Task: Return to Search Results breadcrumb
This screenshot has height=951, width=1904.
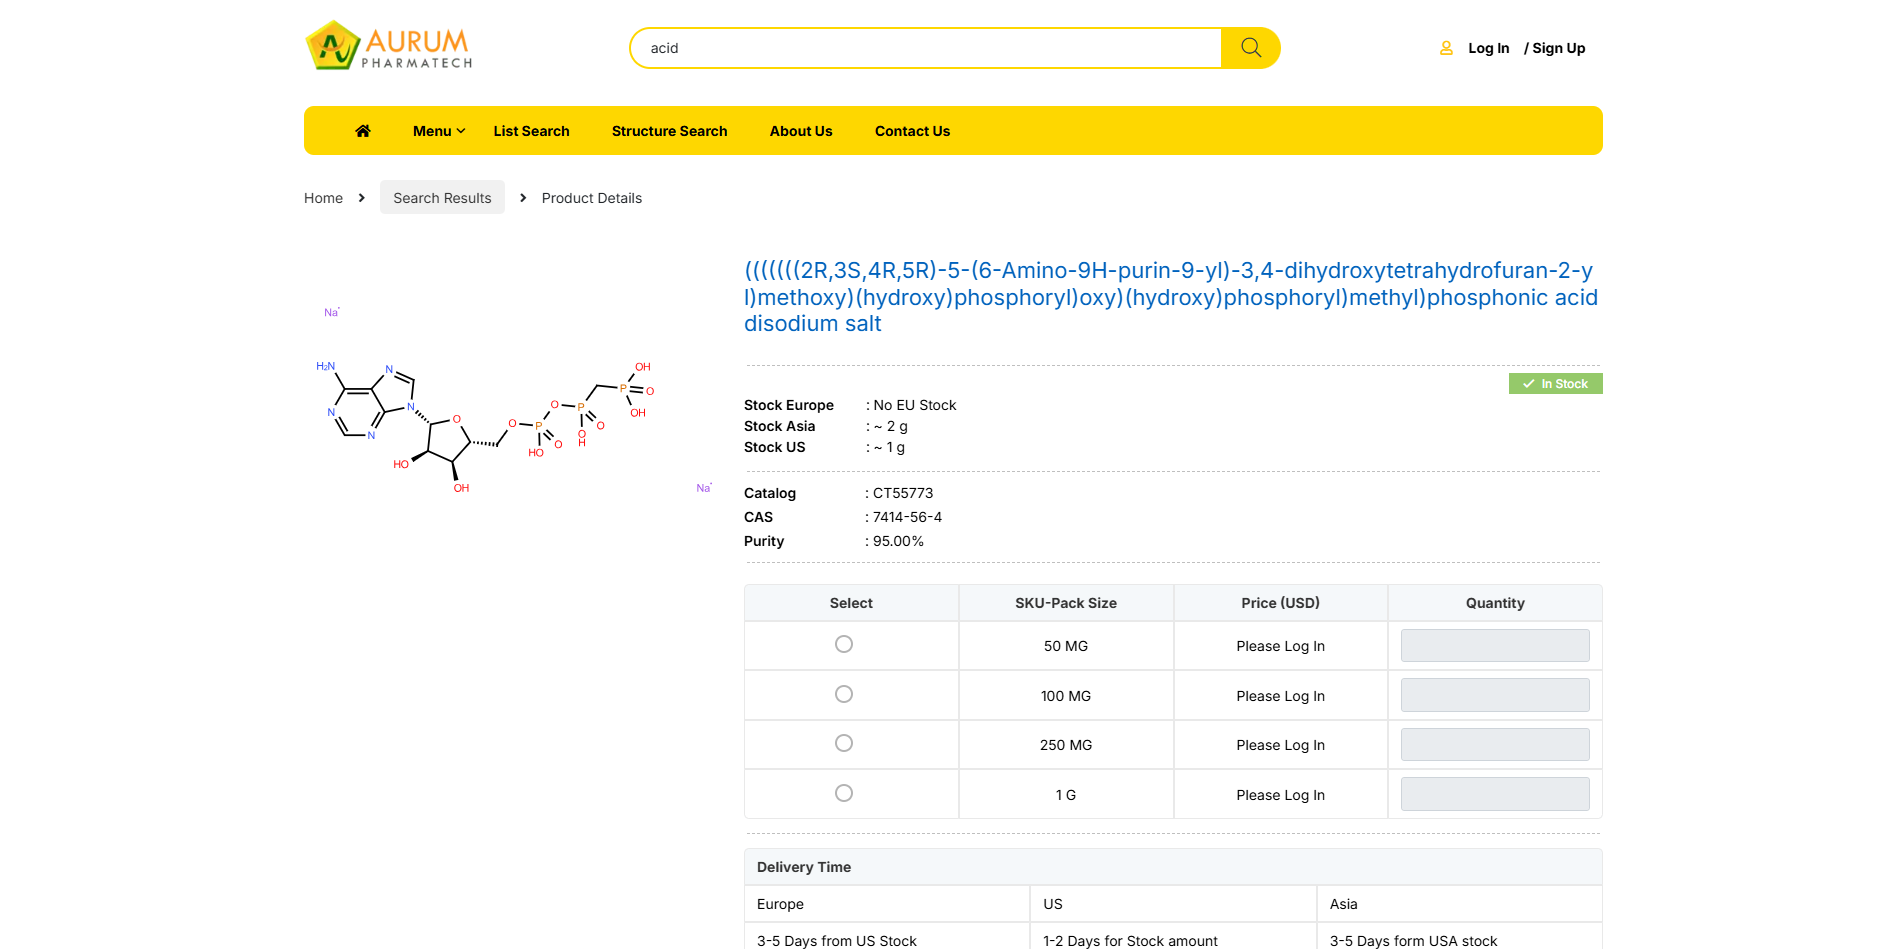Action: pyautogui.click(x=442, y=198)
